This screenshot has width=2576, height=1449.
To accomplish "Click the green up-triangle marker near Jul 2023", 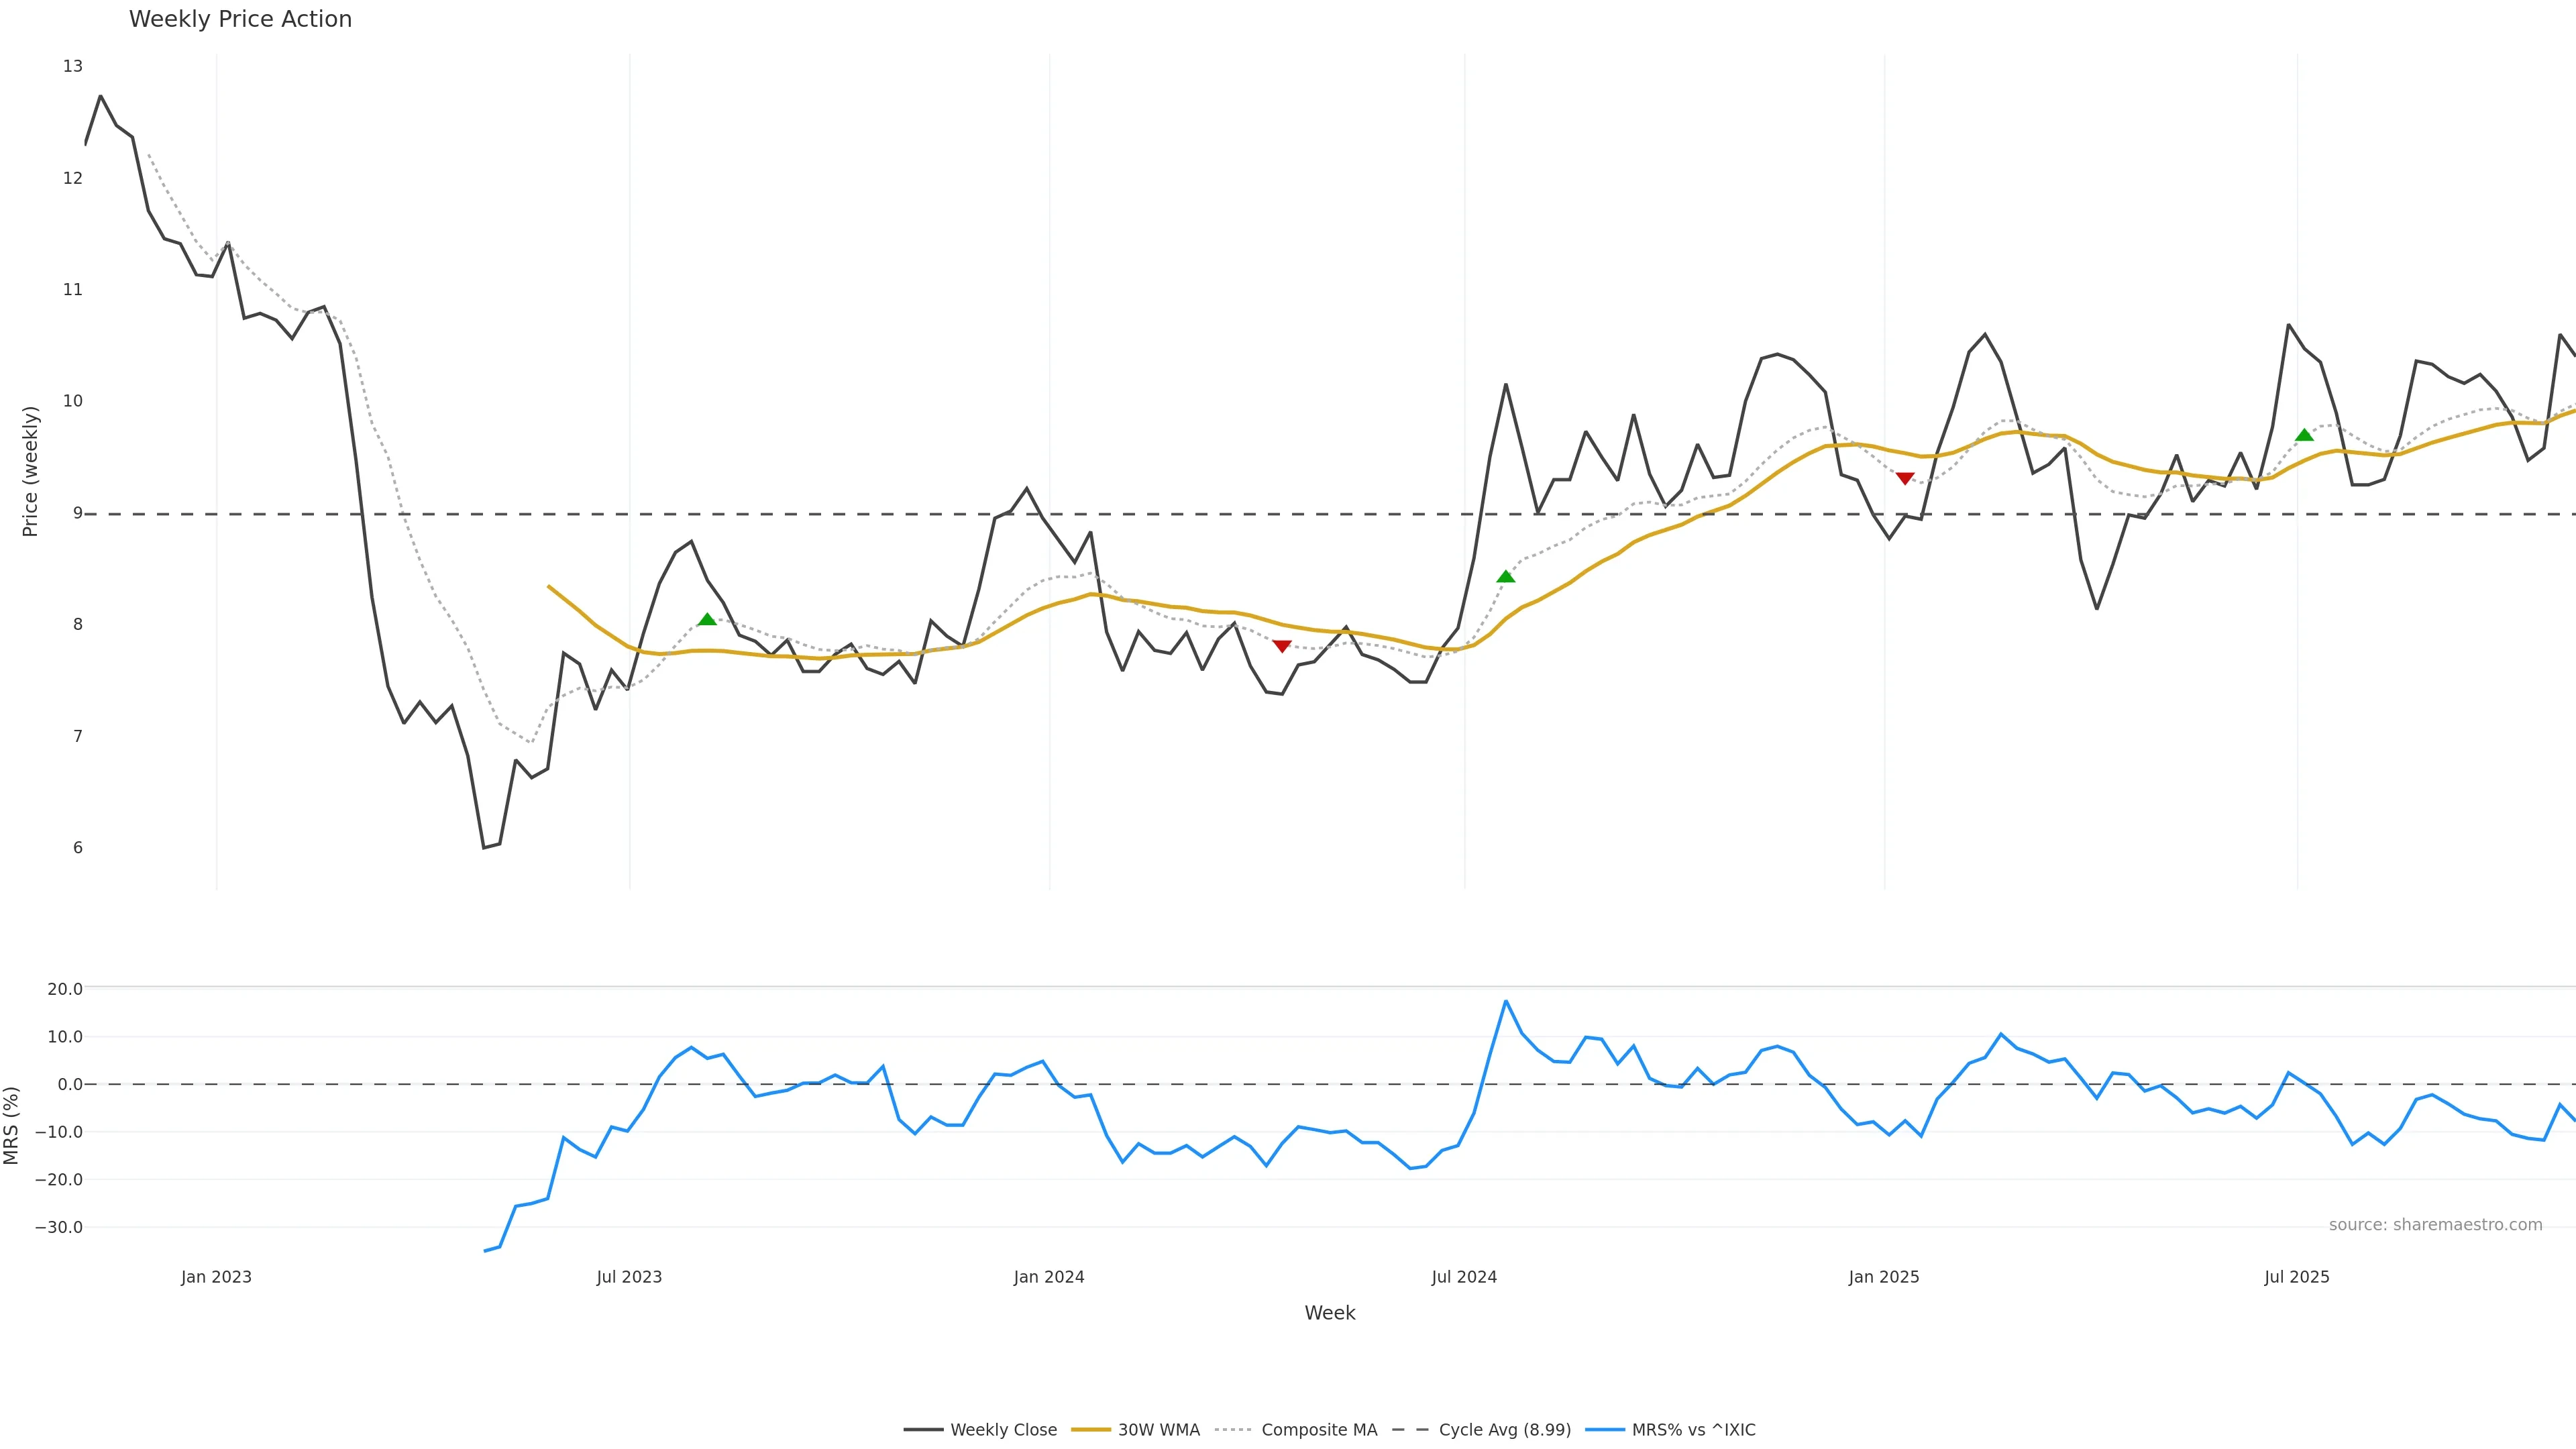I will tap(707, 620).
